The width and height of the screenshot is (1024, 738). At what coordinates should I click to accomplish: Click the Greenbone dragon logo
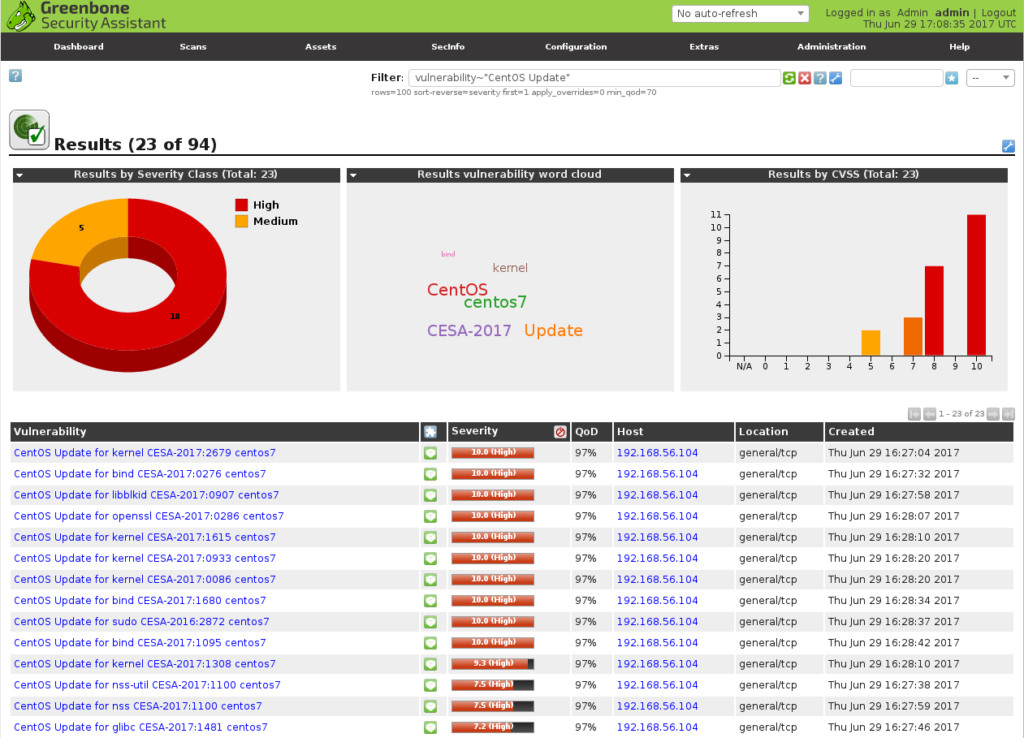[22, 17]
